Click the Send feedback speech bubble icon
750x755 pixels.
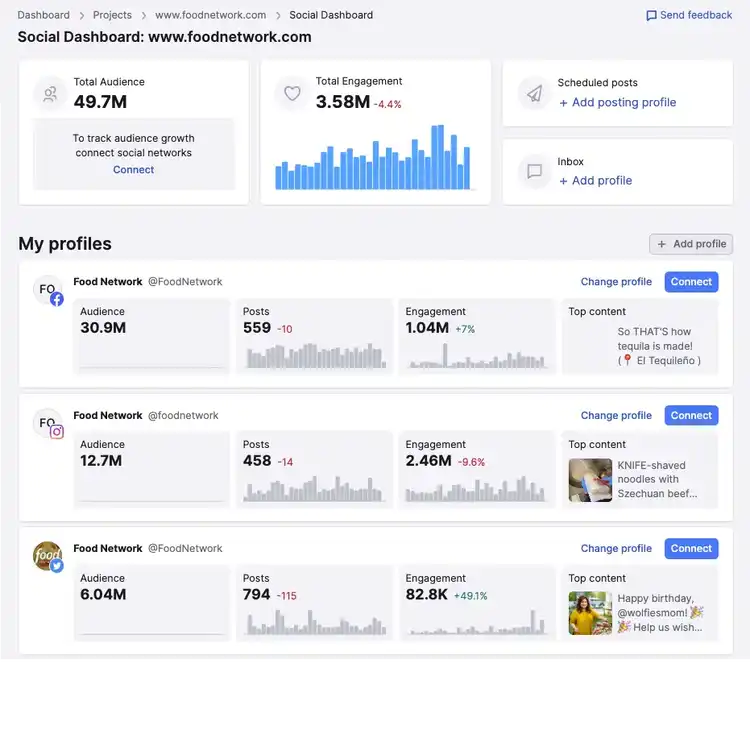(651, 15)
